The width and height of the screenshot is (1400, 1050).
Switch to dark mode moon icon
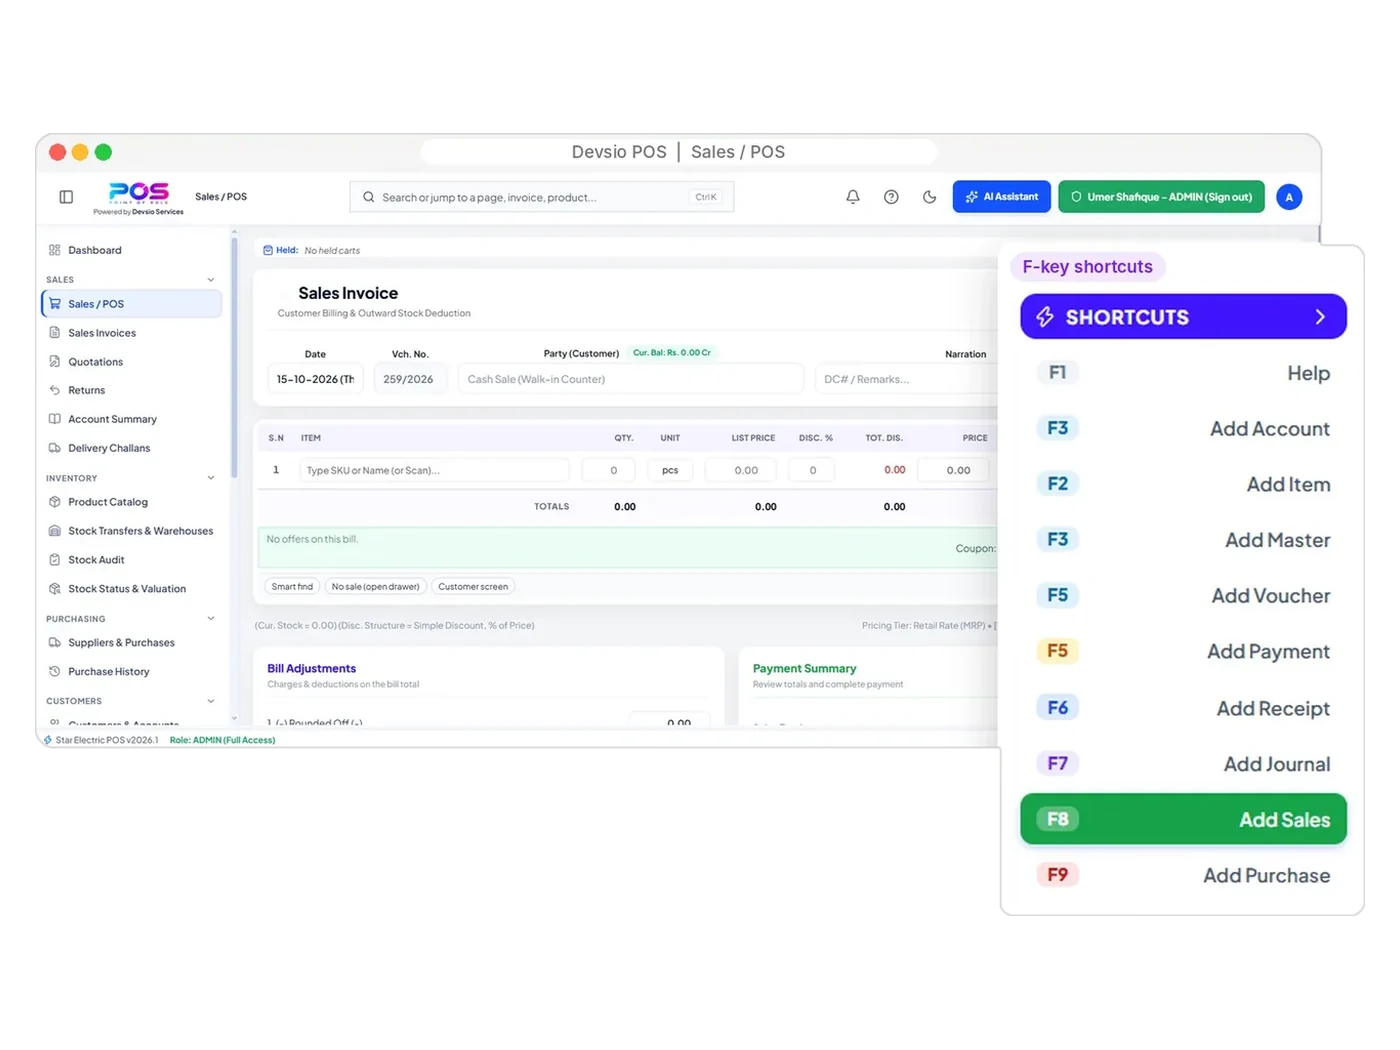[930, 197]
